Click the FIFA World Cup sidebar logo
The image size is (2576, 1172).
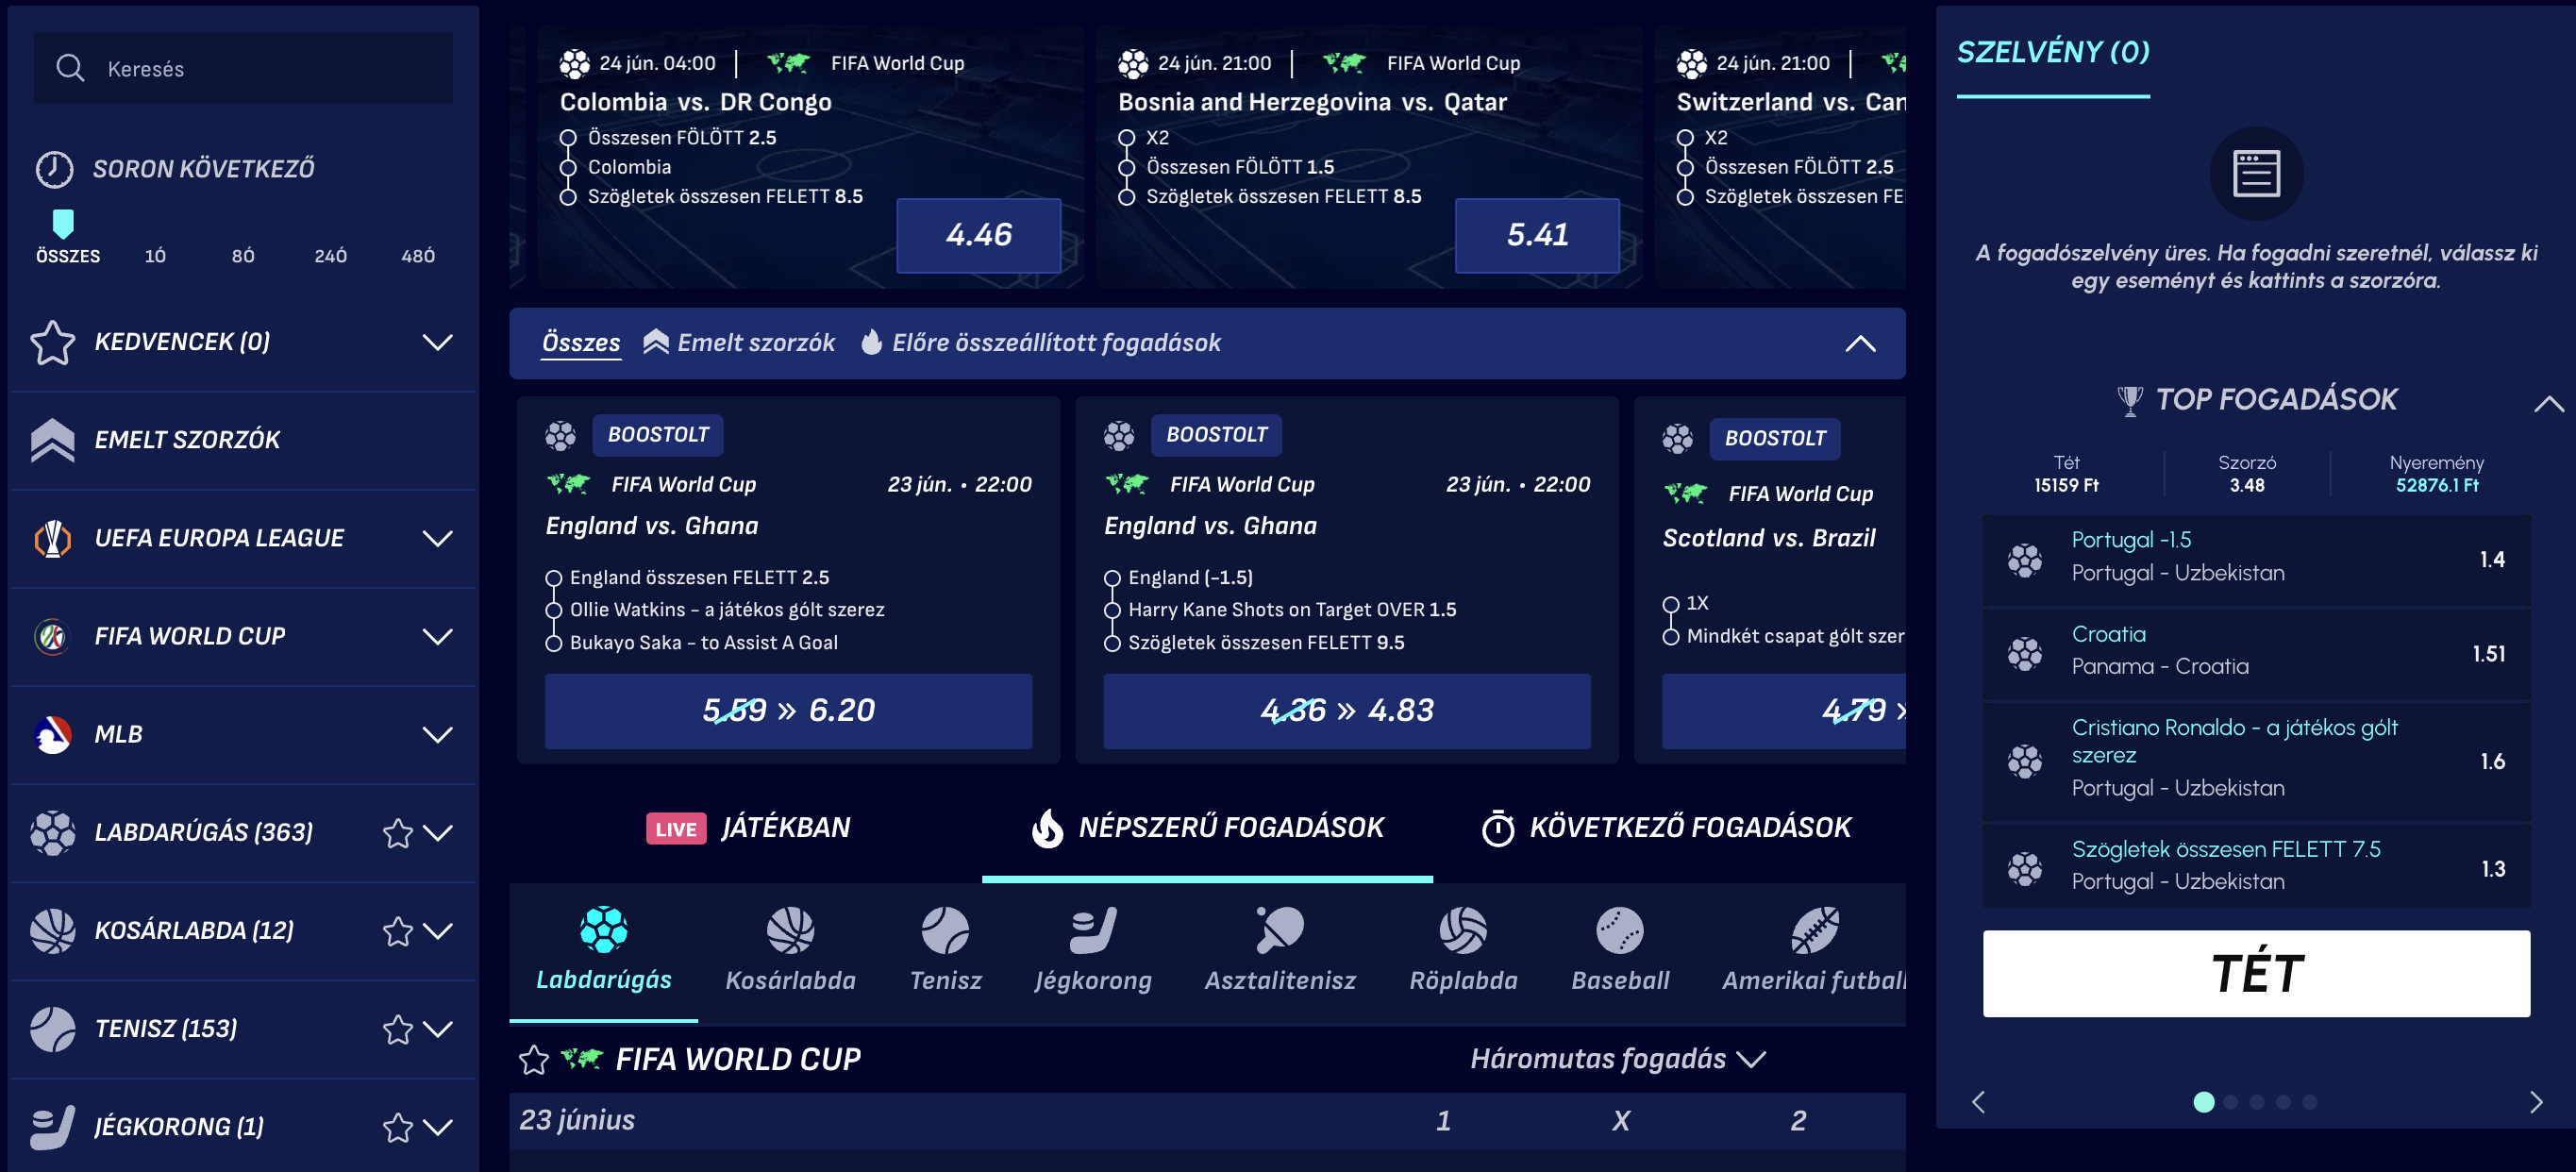53,636
